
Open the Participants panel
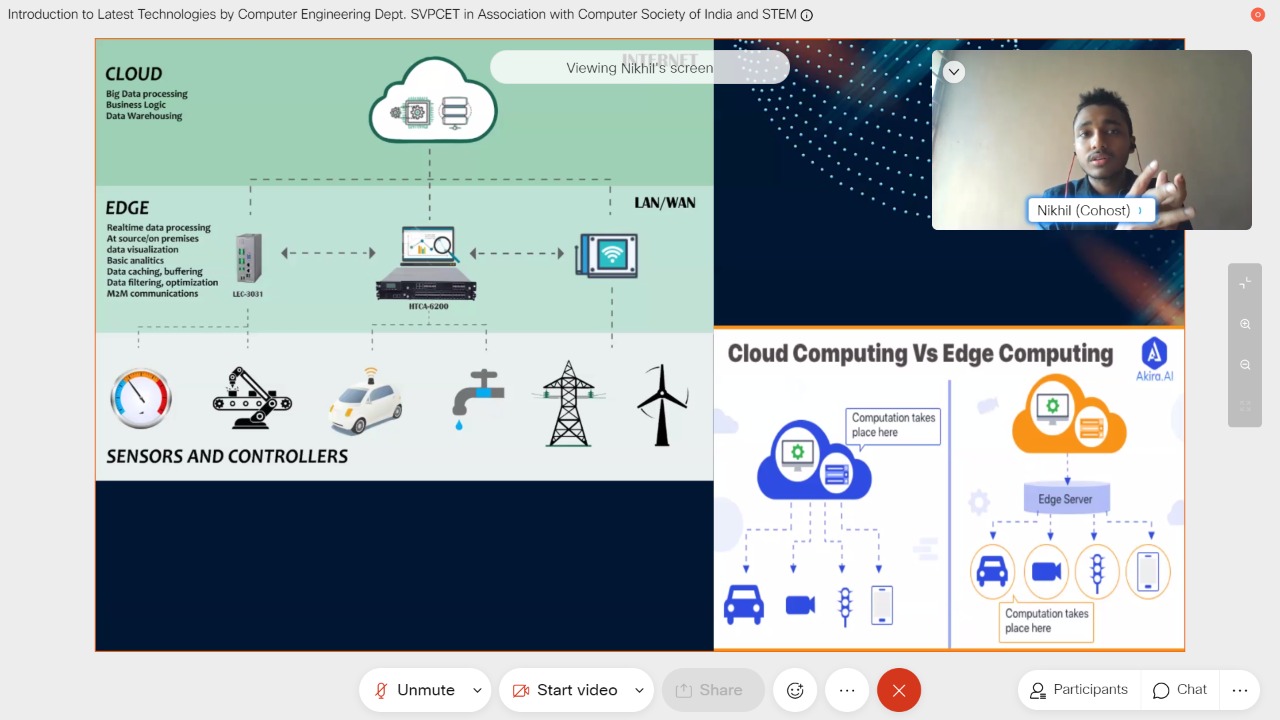coord(1079,690)
